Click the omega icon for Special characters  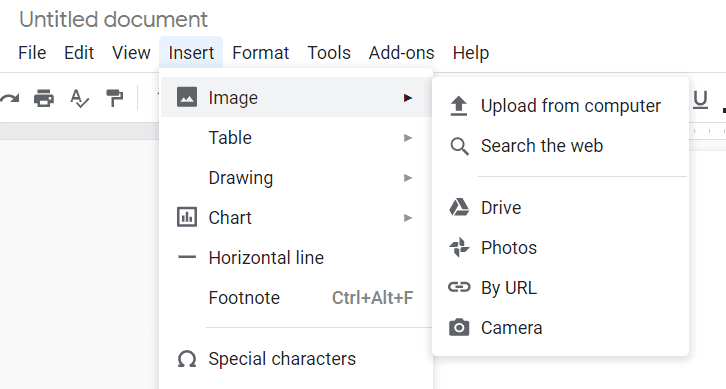coord(187,359)
